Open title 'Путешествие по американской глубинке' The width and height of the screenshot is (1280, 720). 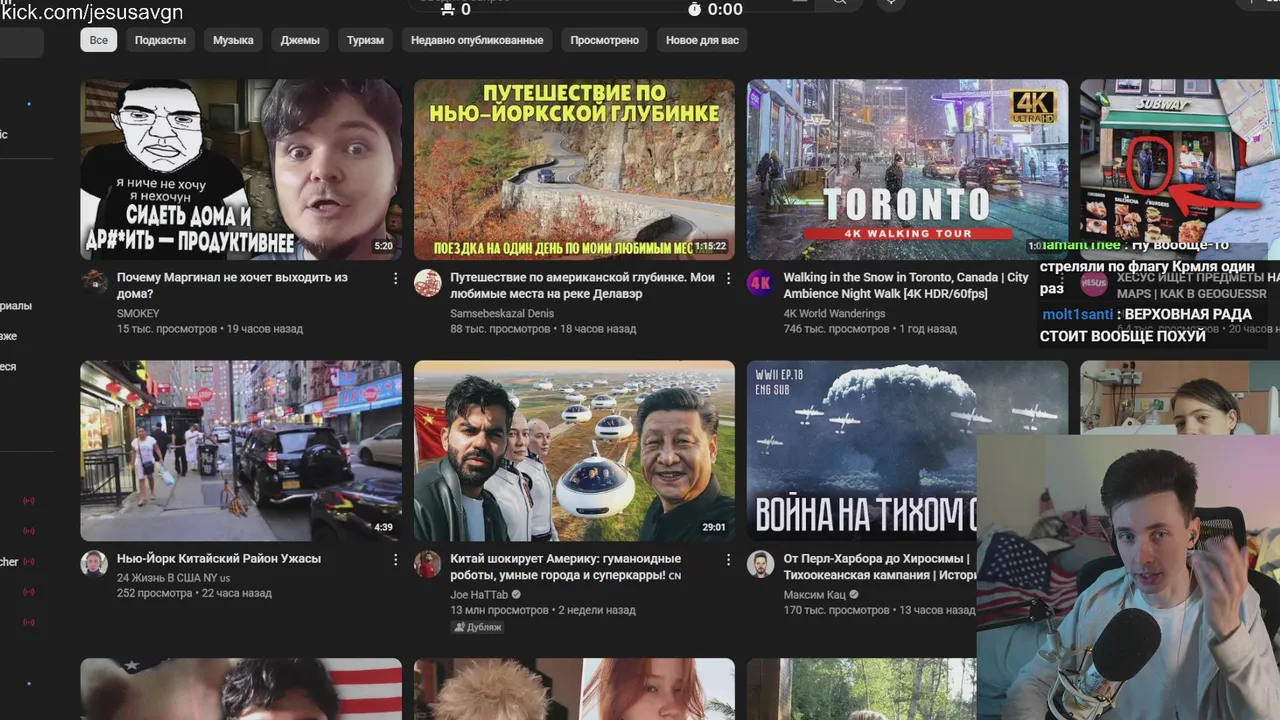pyautogui.click(x=582, y=286)
